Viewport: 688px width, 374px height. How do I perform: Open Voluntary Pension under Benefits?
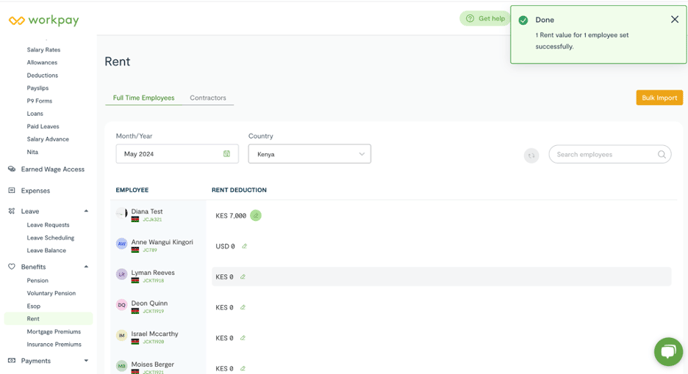(51, 293)
